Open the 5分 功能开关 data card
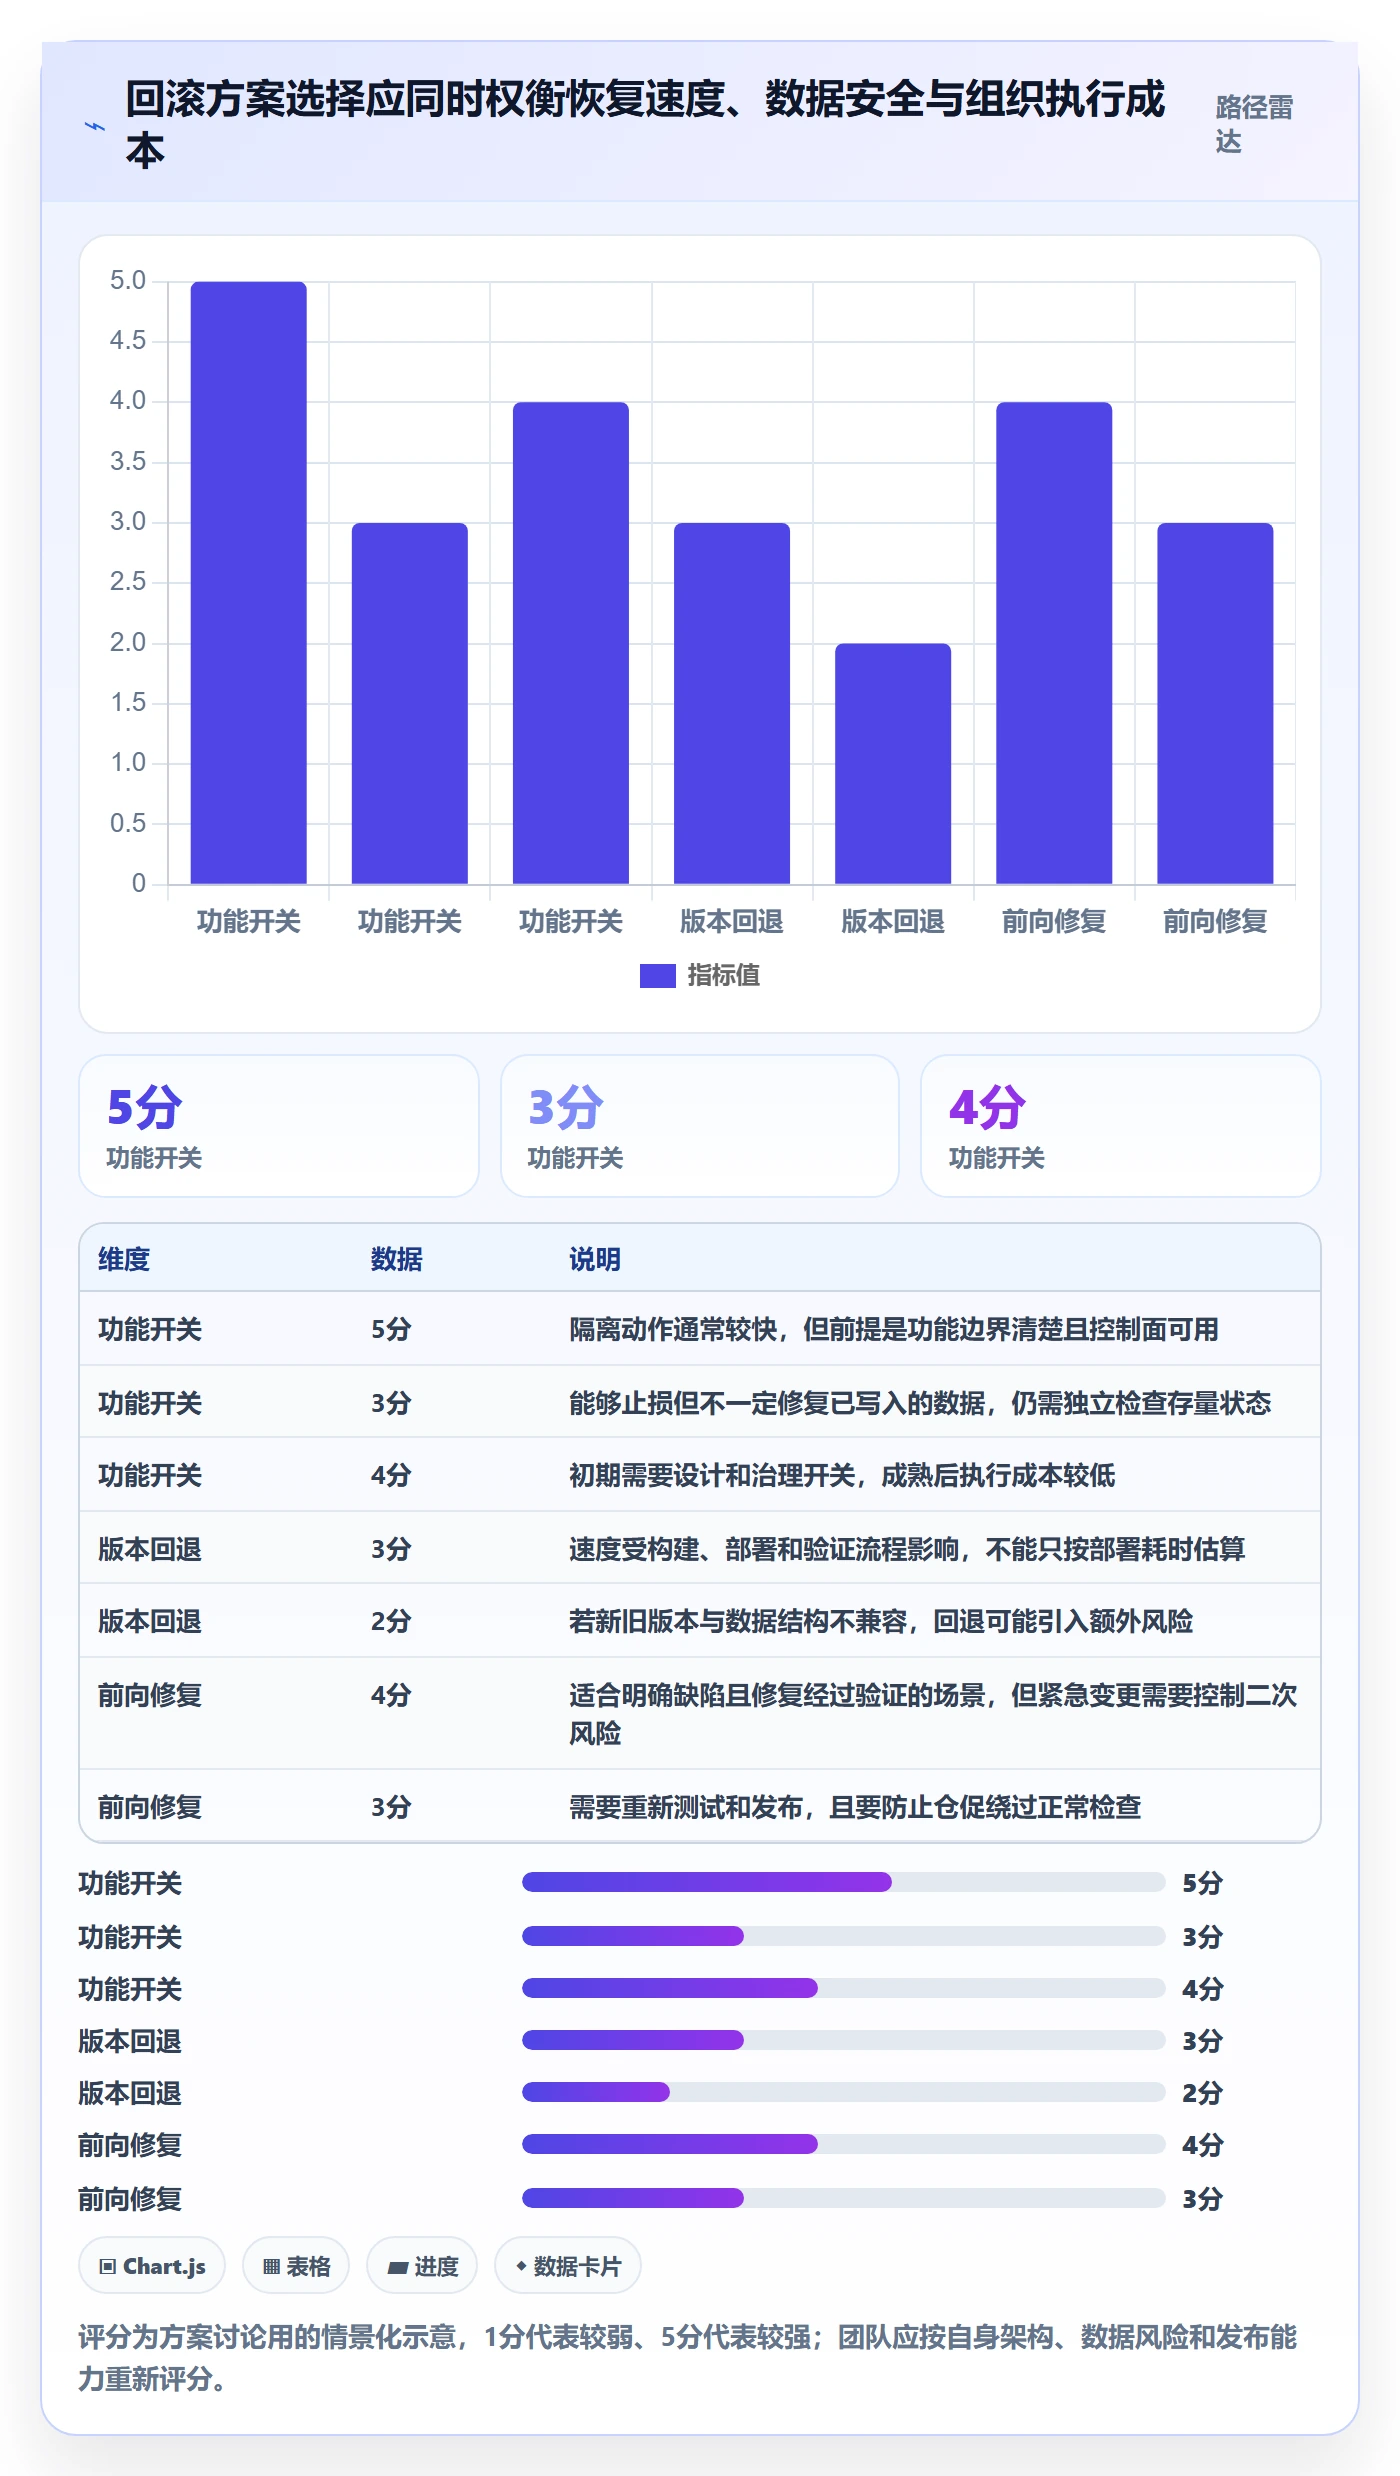This screenshot has height=2476, width=1400. (x=278, y=1126)
